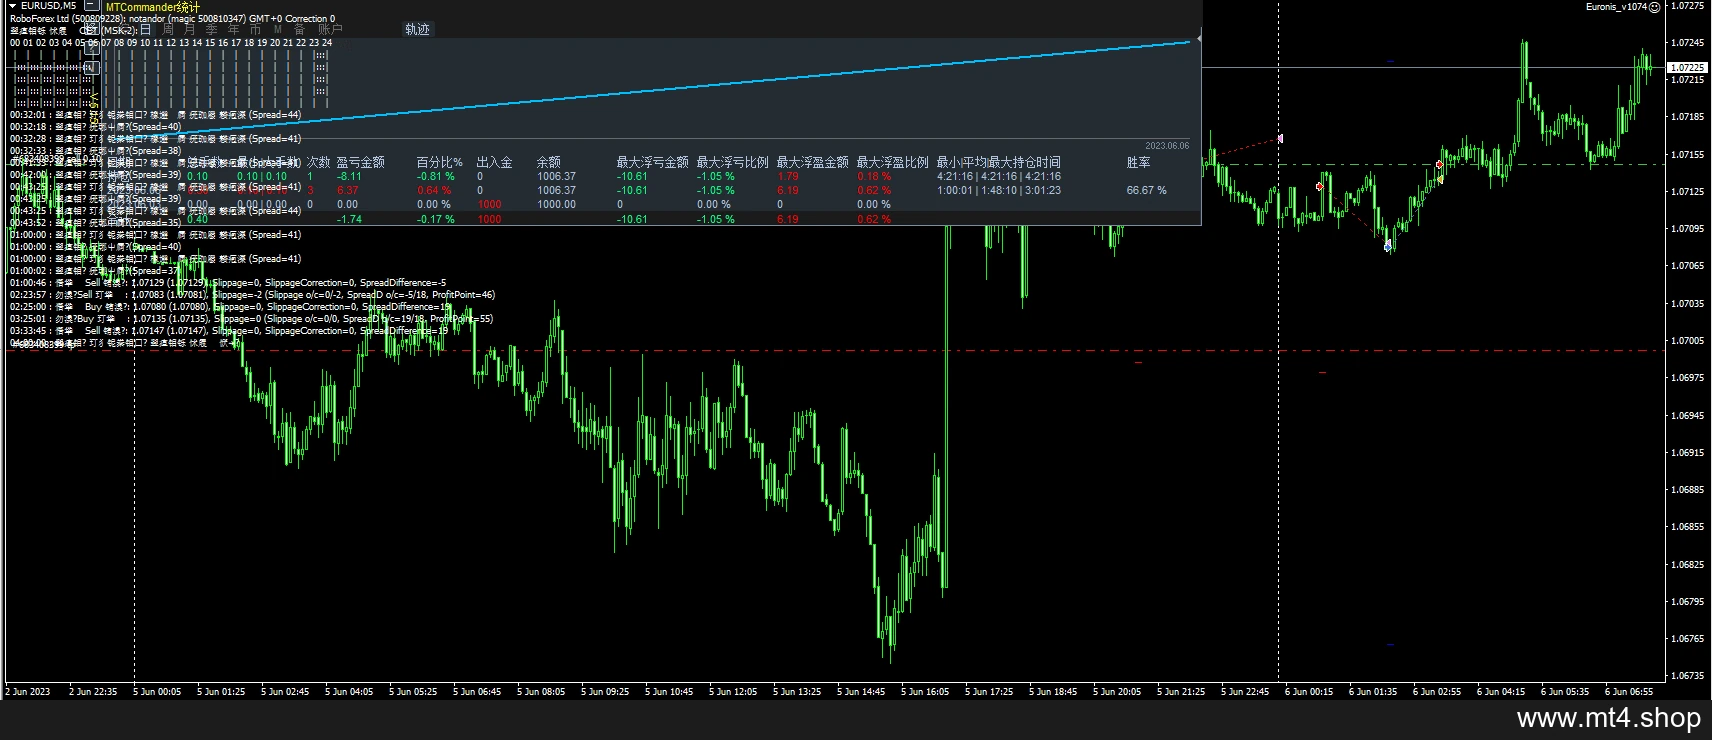Open the 备 statistics tab

pyautogui.click(x=299, y=30)
